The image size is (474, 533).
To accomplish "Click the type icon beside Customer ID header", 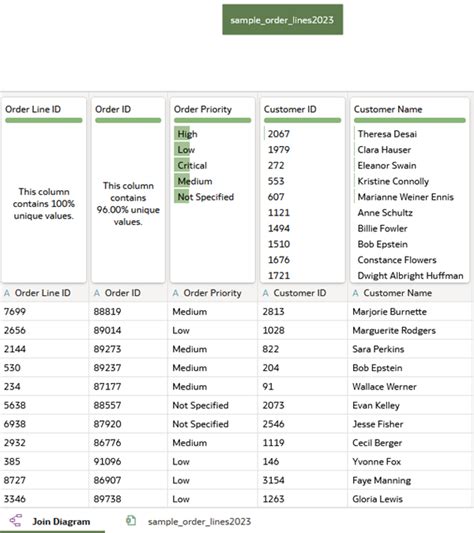I will [266, 293].
